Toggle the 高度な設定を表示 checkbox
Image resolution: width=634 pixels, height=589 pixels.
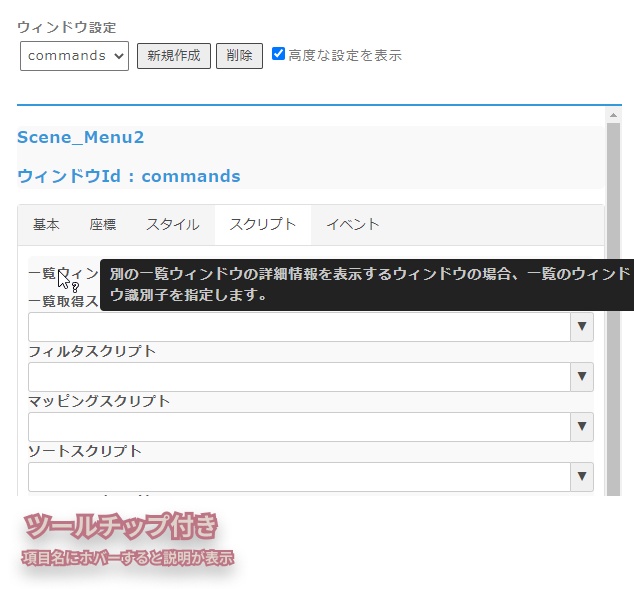pyautogui.click(x=278, y=54)
